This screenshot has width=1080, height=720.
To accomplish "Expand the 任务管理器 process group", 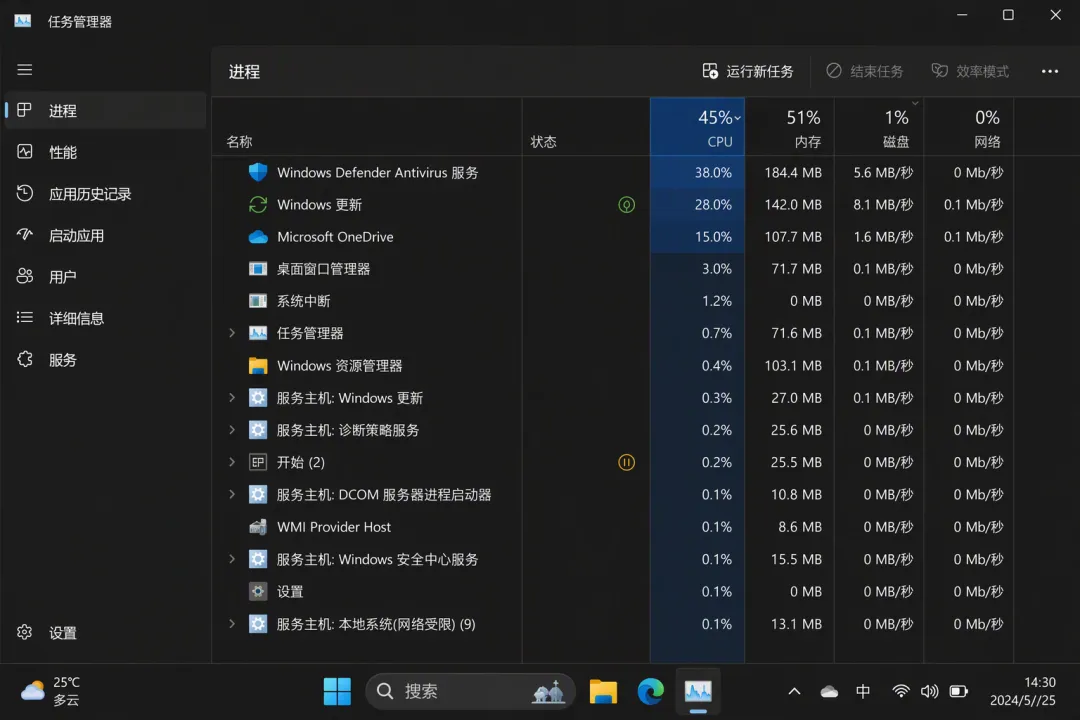I will click(232, 333).
